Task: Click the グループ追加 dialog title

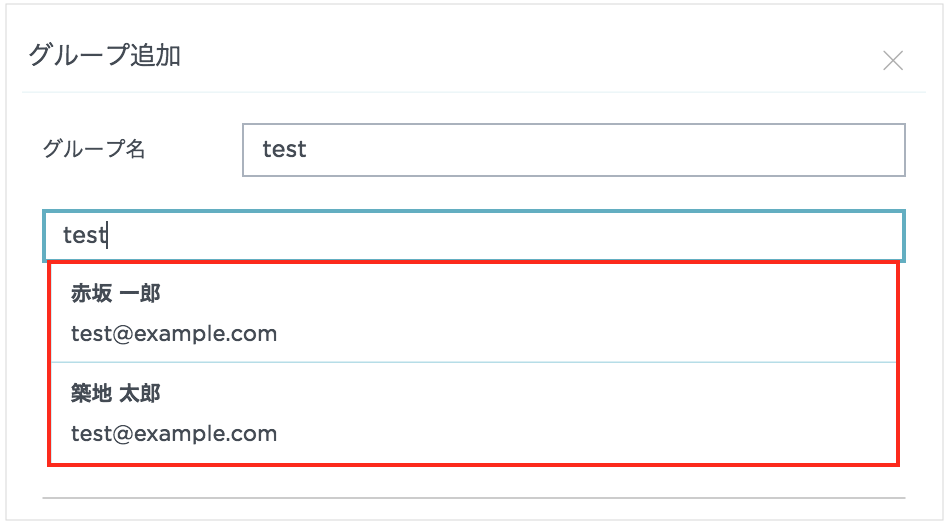Action: pos(104,56)
